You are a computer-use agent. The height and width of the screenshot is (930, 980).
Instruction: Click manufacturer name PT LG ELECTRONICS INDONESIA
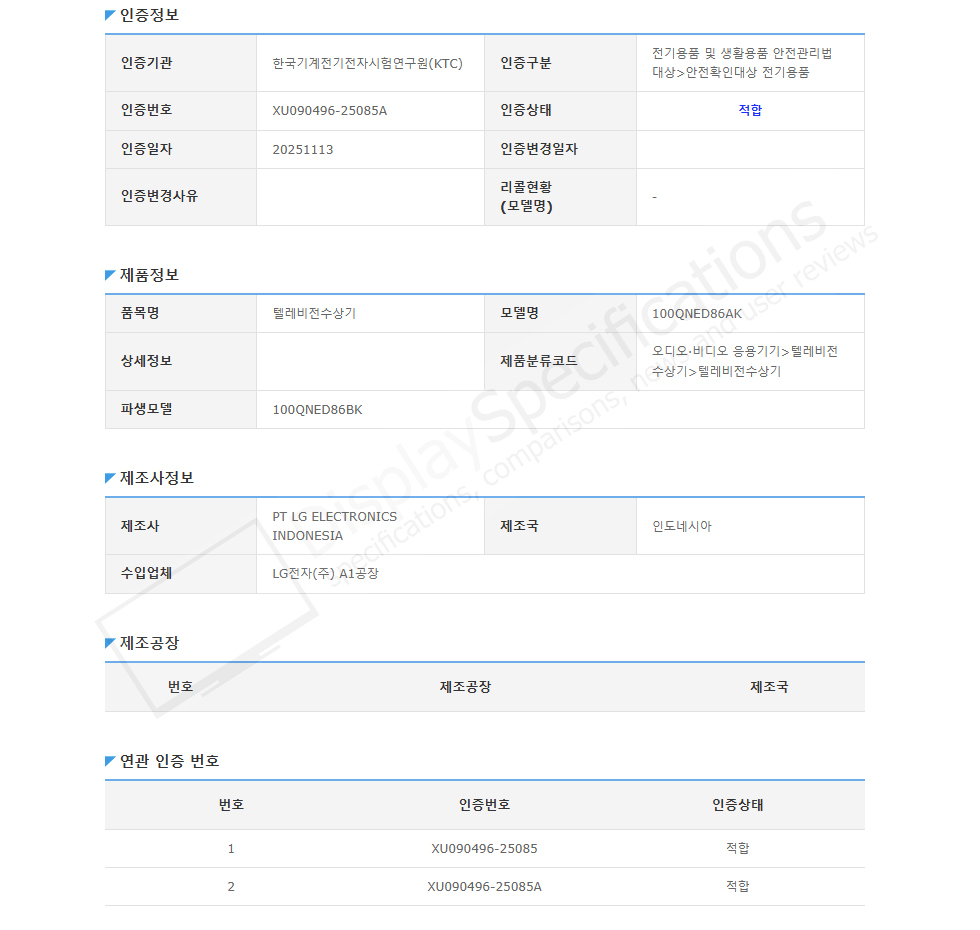pos(334,526)
